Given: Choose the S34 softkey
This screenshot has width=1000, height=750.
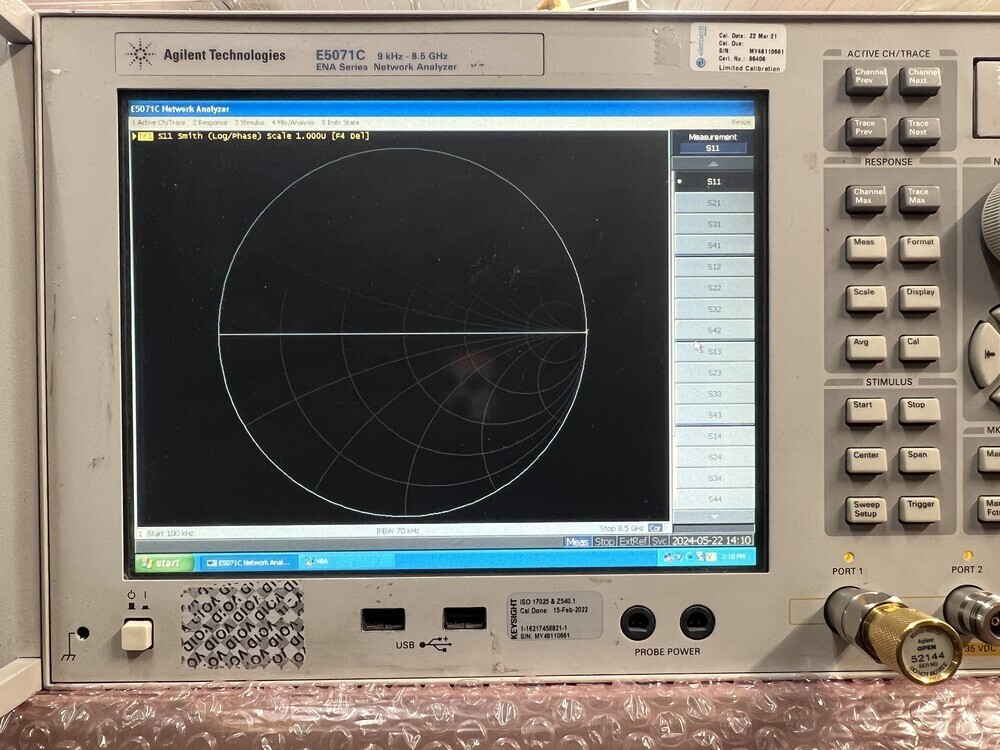Looking at the screenshot, I should point(714,478).
